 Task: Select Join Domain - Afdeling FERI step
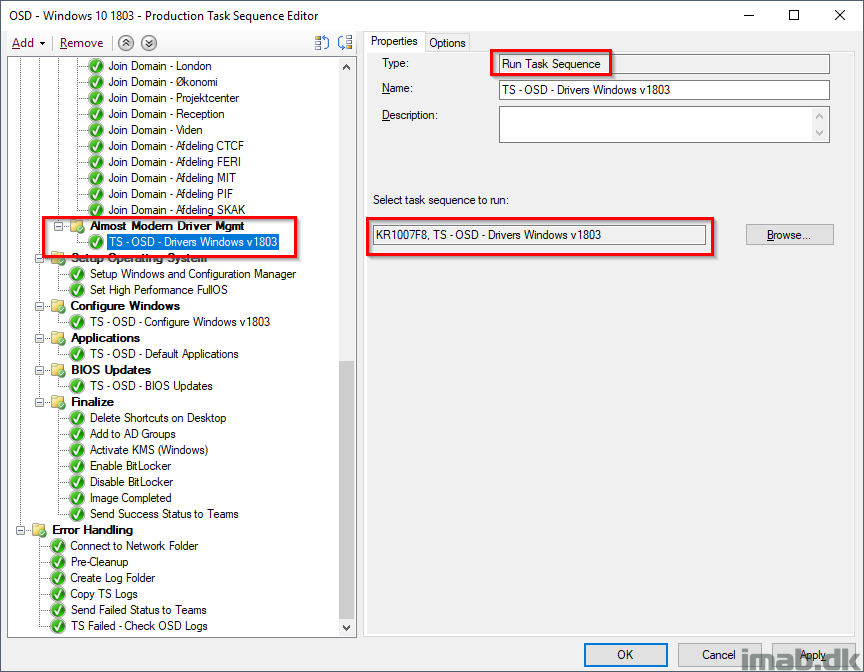[175, 162]
